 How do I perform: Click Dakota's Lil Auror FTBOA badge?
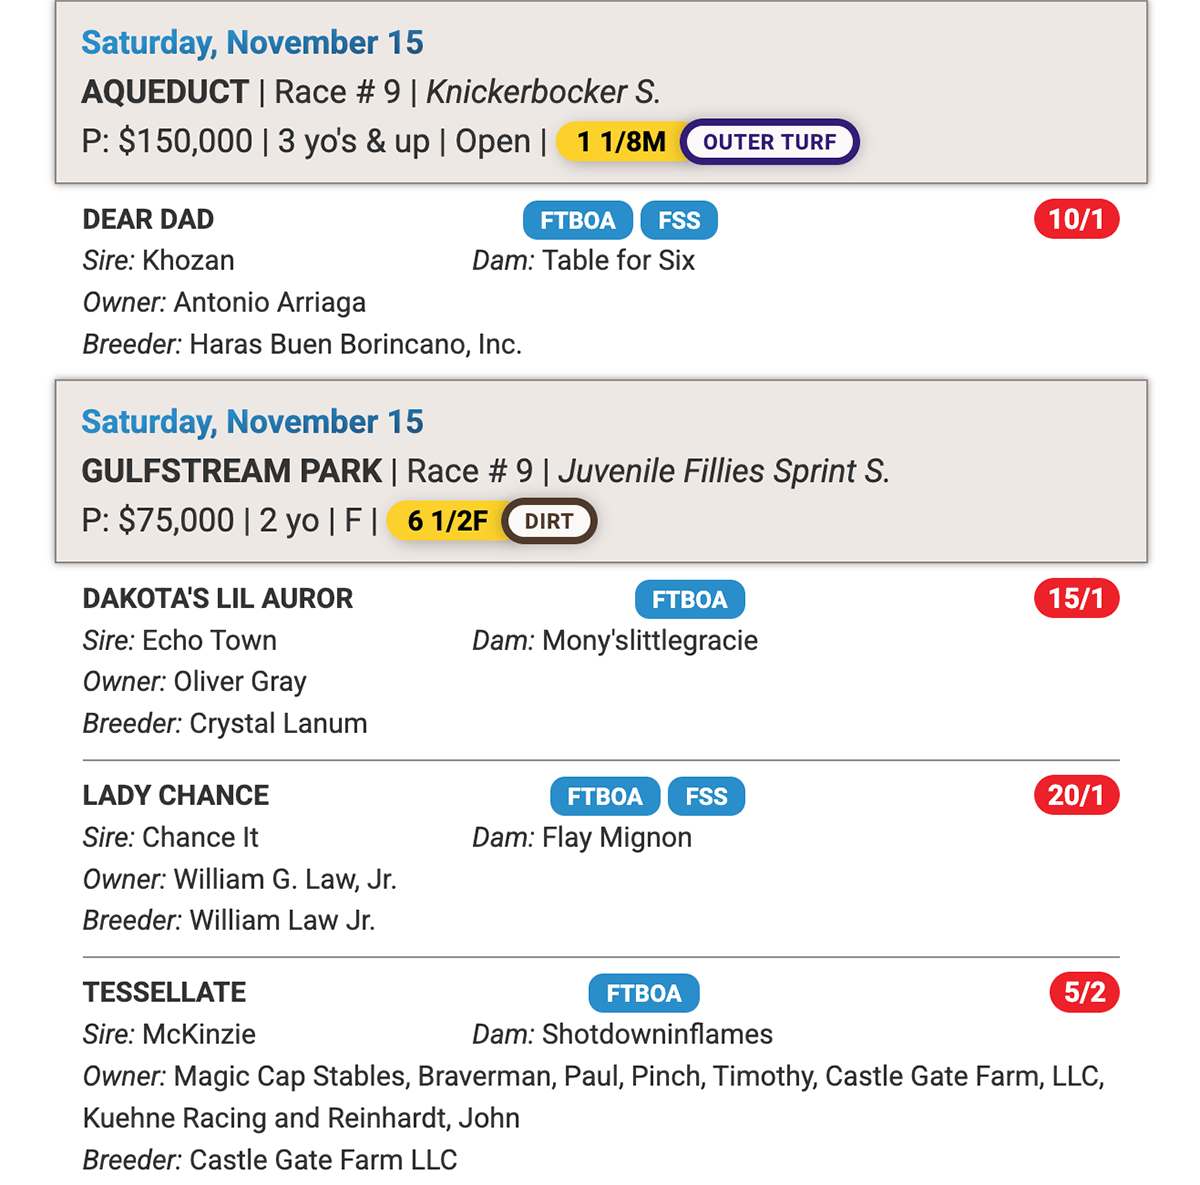(690, 599)
